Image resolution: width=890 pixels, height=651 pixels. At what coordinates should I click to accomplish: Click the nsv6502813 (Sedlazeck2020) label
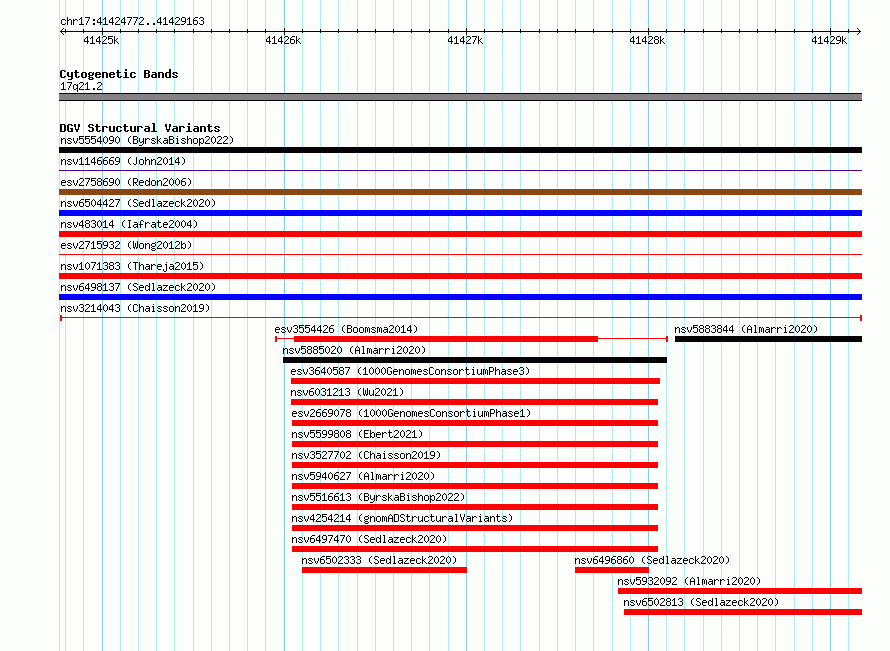point(701,602)
